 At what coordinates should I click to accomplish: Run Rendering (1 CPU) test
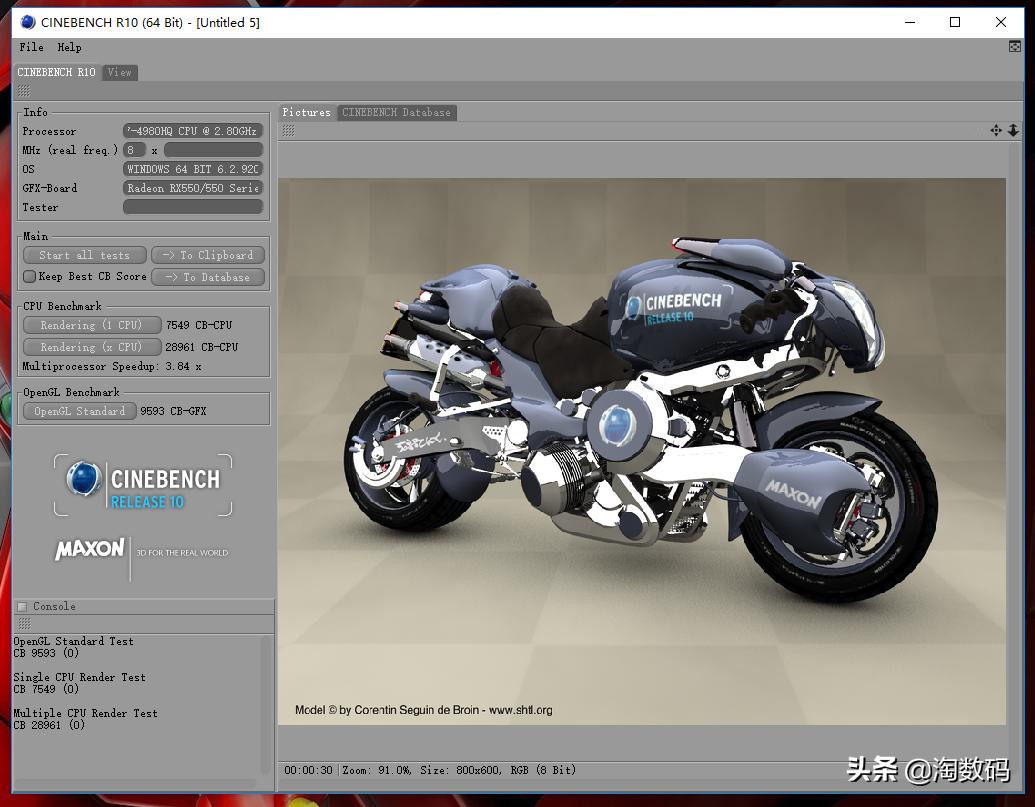pyautogui.click(x=92, y=325)
